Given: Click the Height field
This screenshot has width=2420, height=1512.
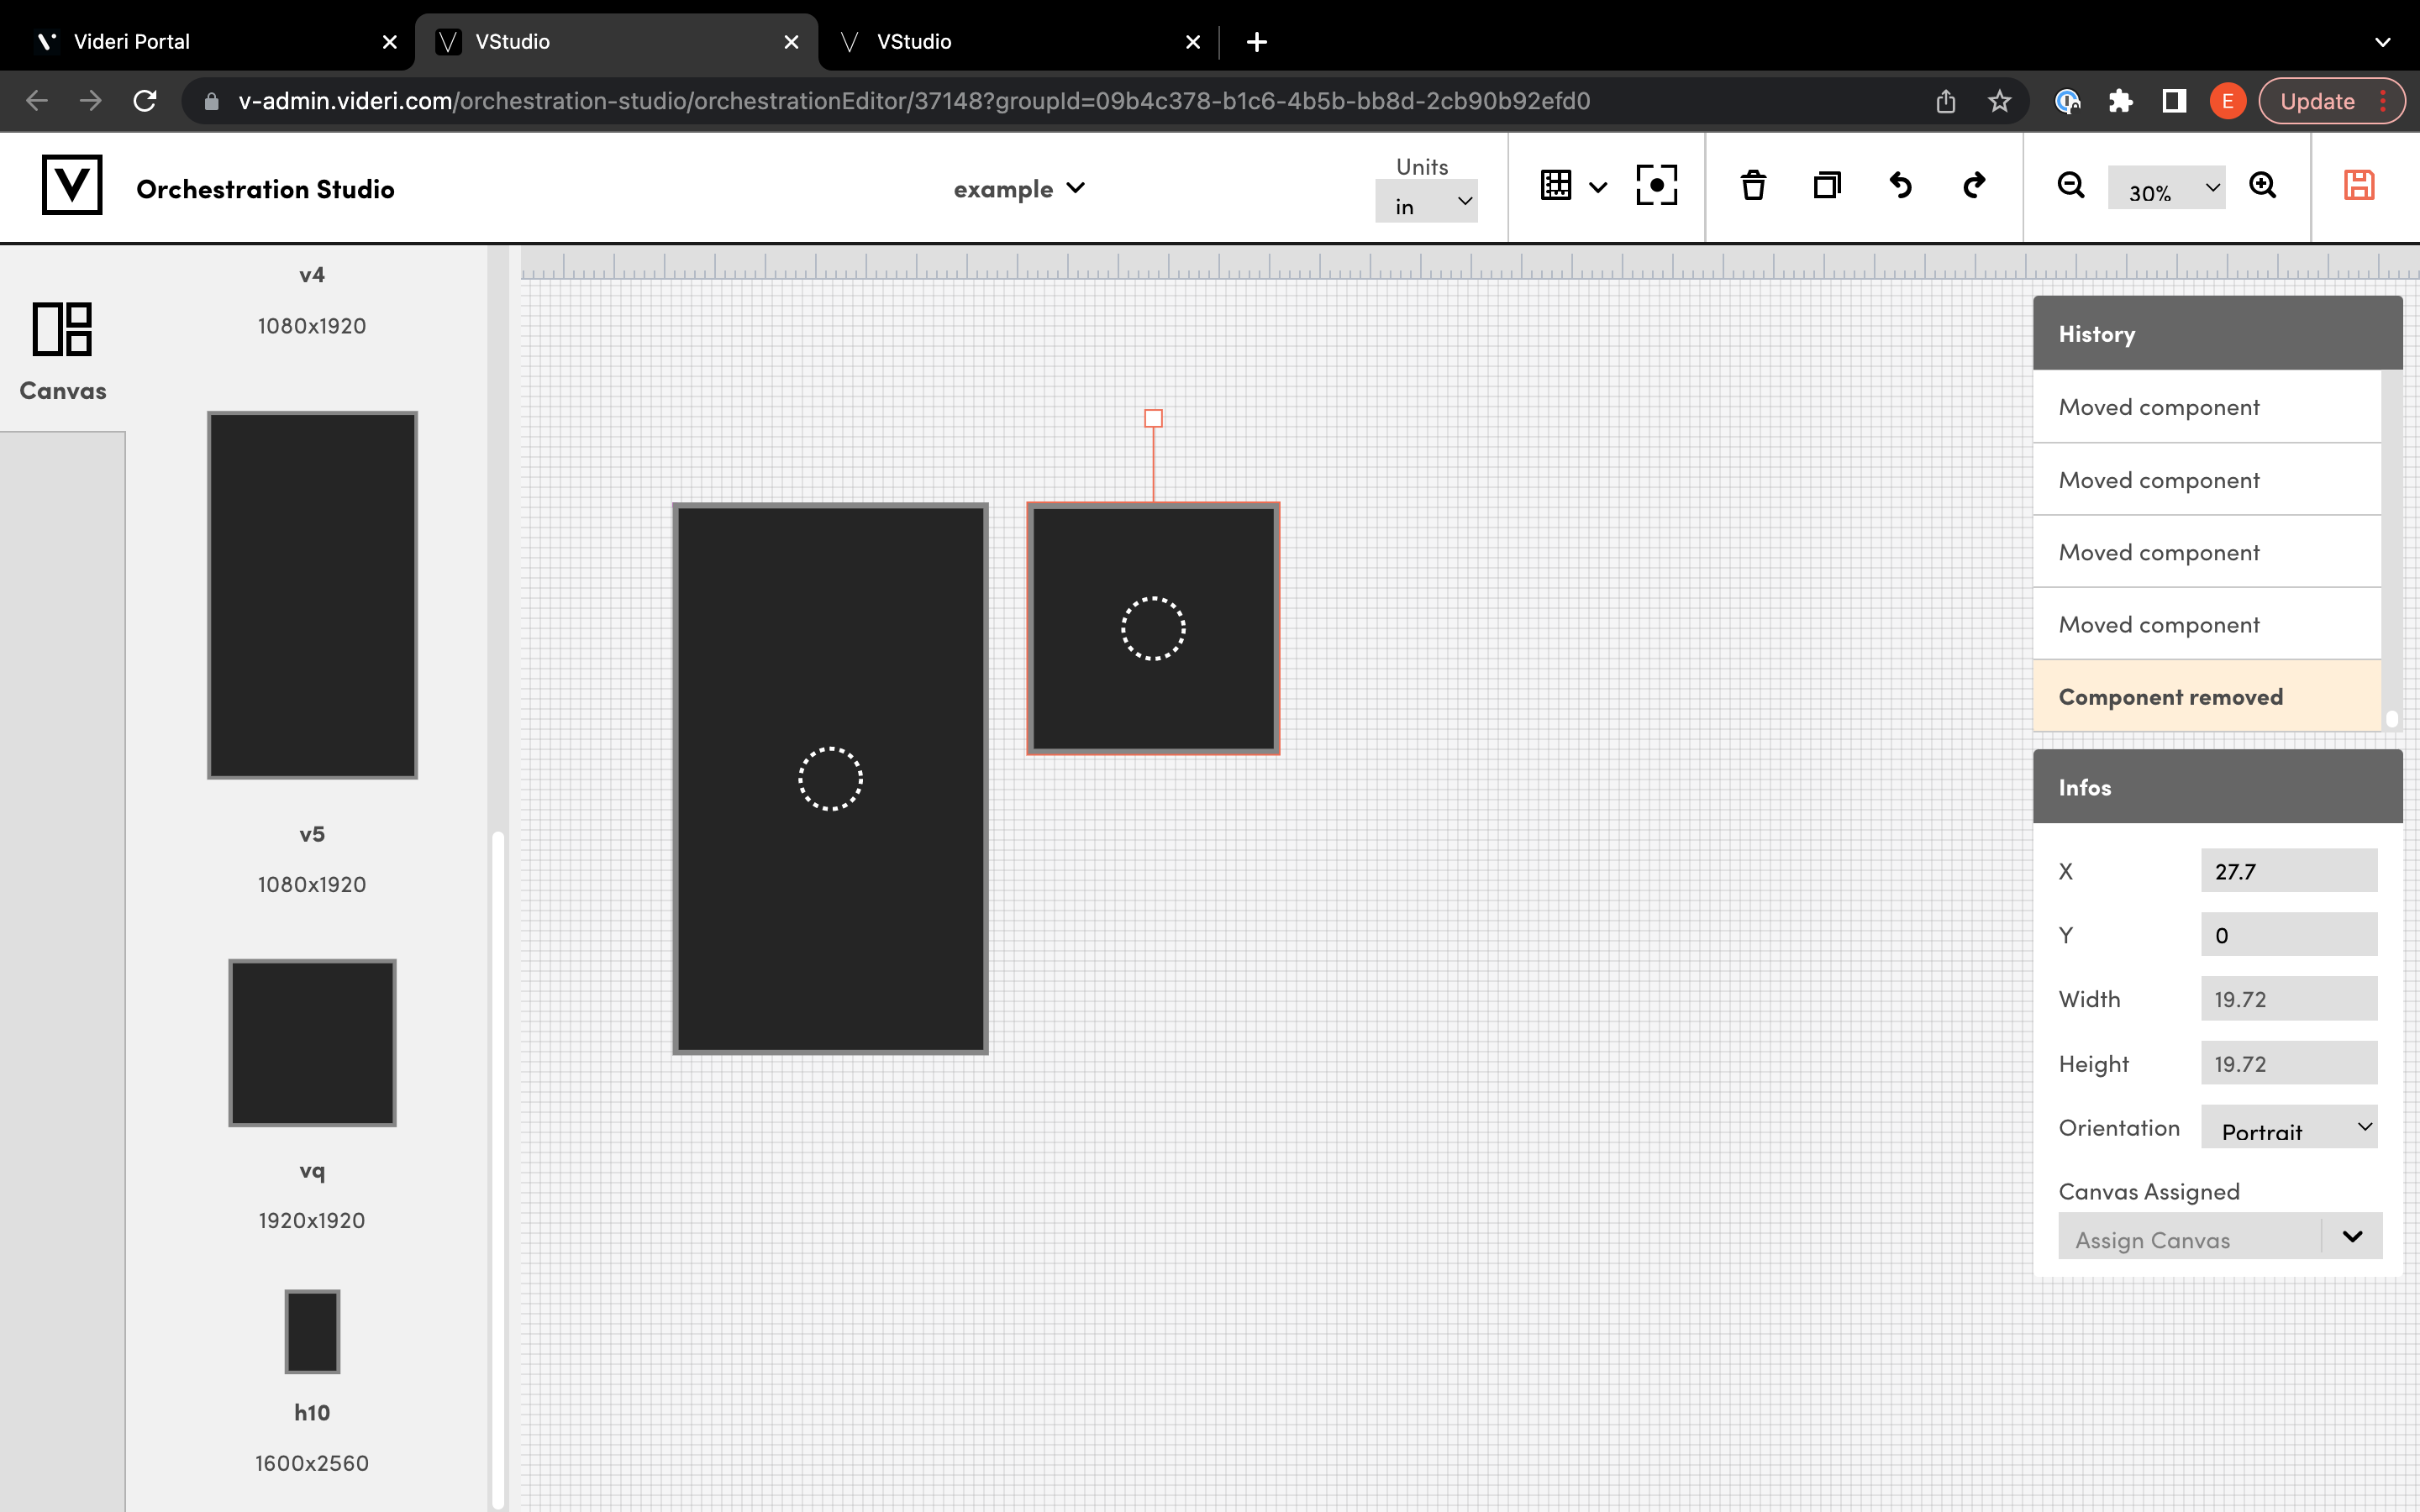Looking at the screenshot, I should pyautogui.click(x=2288, y=1063).
